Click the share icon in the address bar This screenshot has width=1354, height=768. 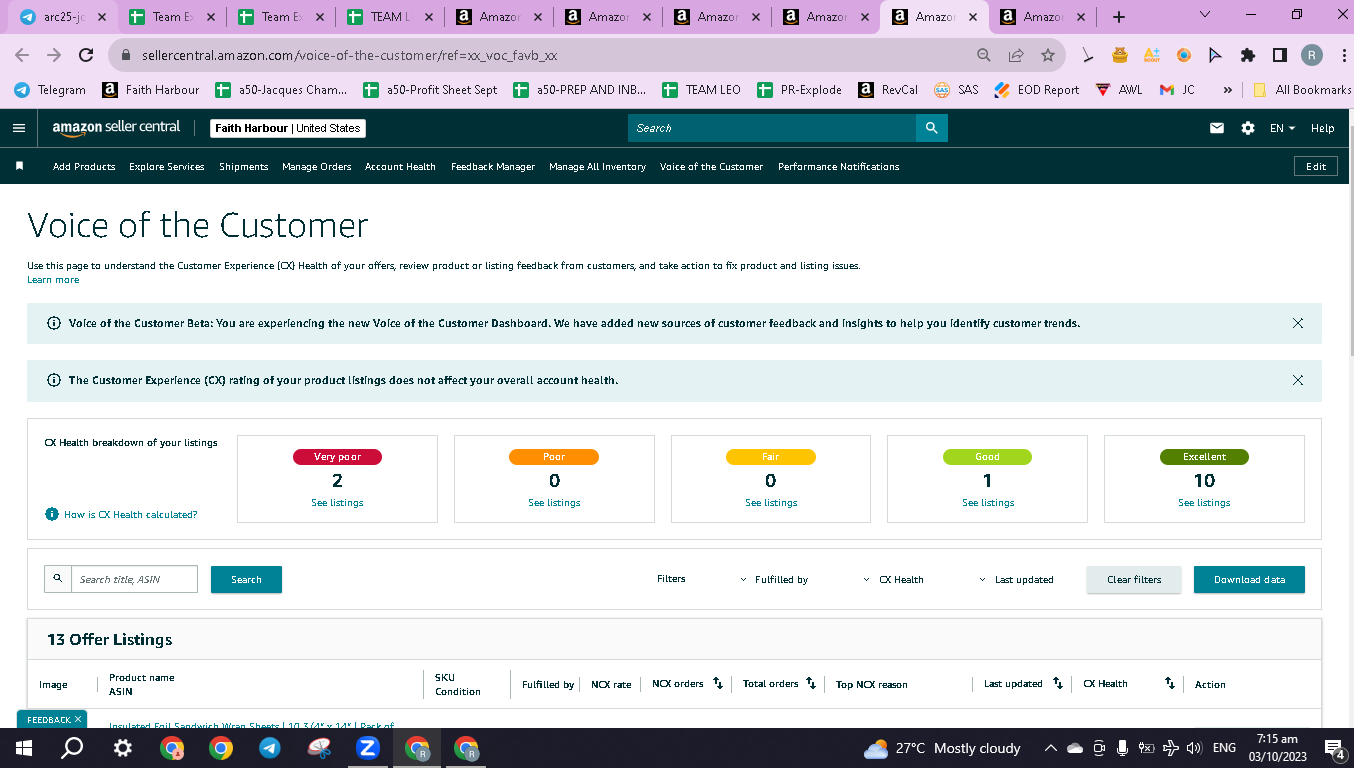tap(1016, 55)
